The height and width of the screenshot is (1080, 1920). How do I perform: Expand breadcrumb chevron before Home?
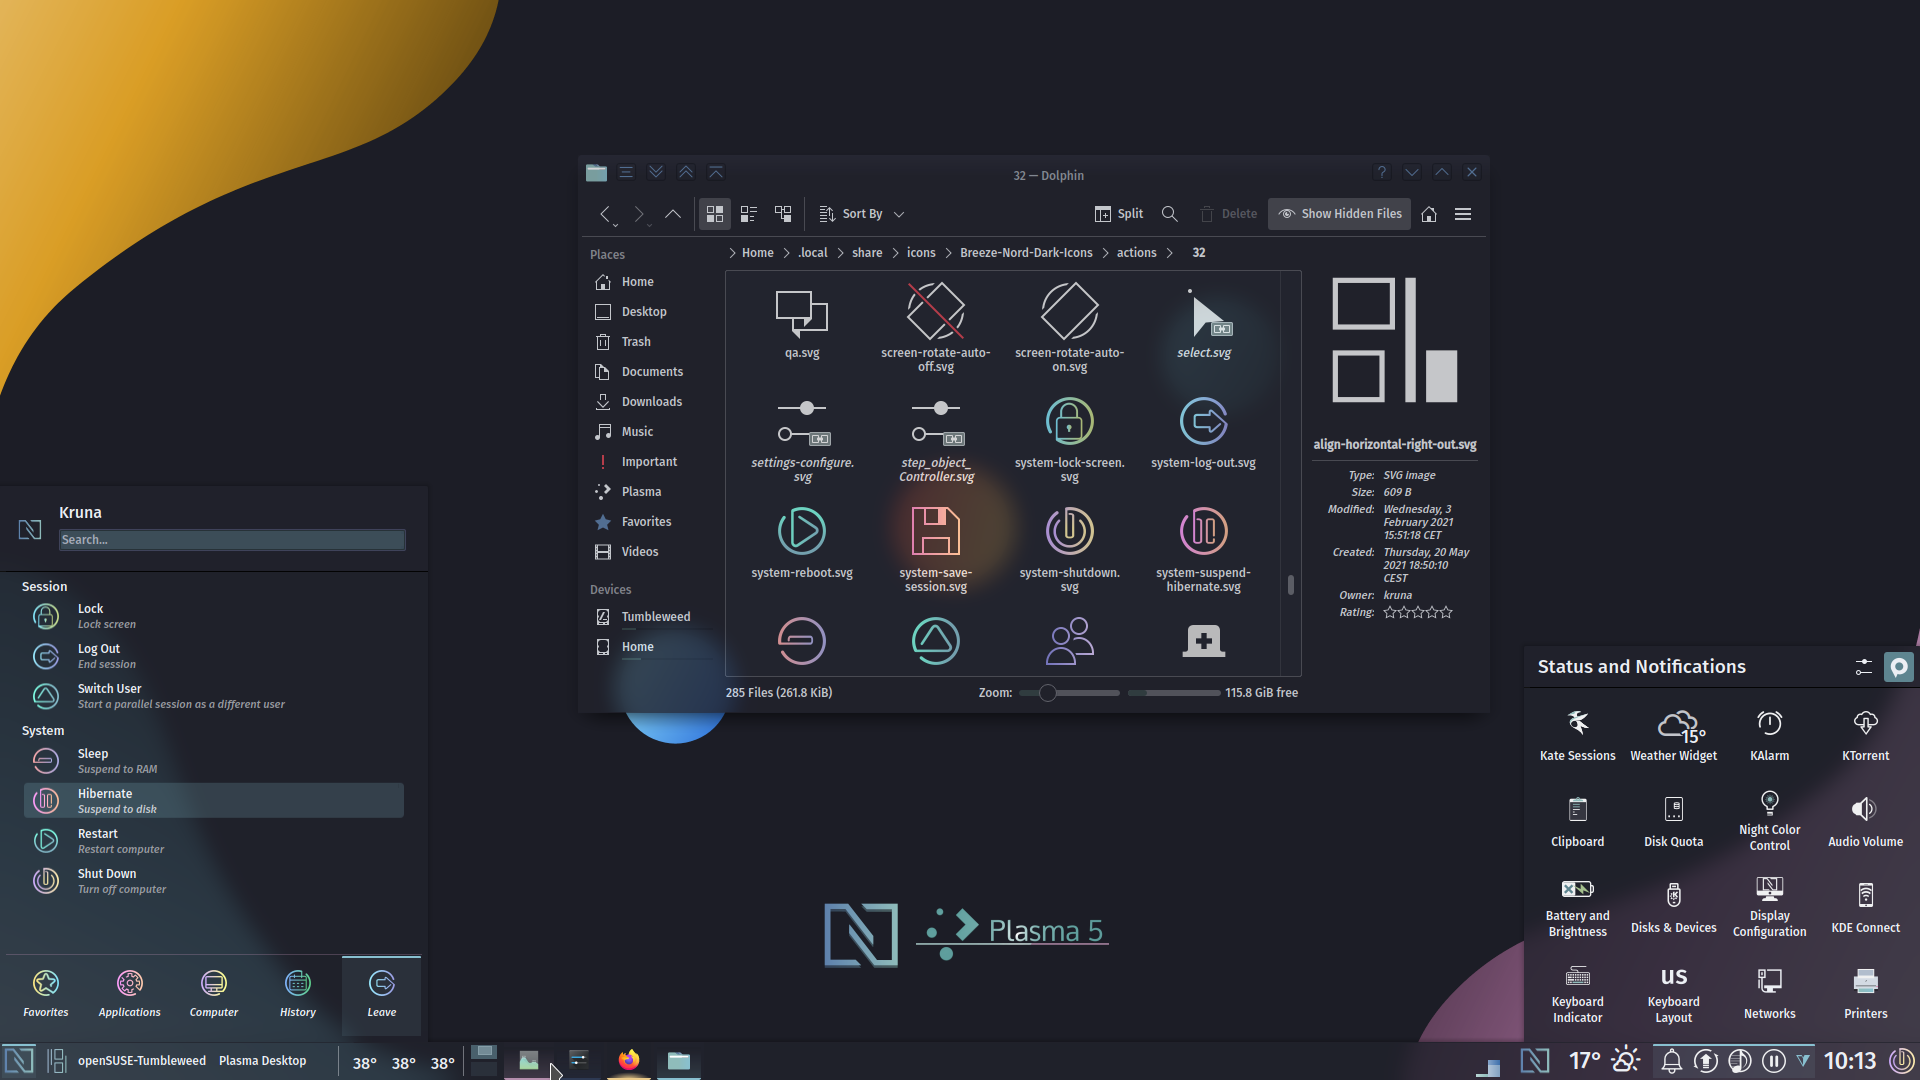tap(732, 253)
